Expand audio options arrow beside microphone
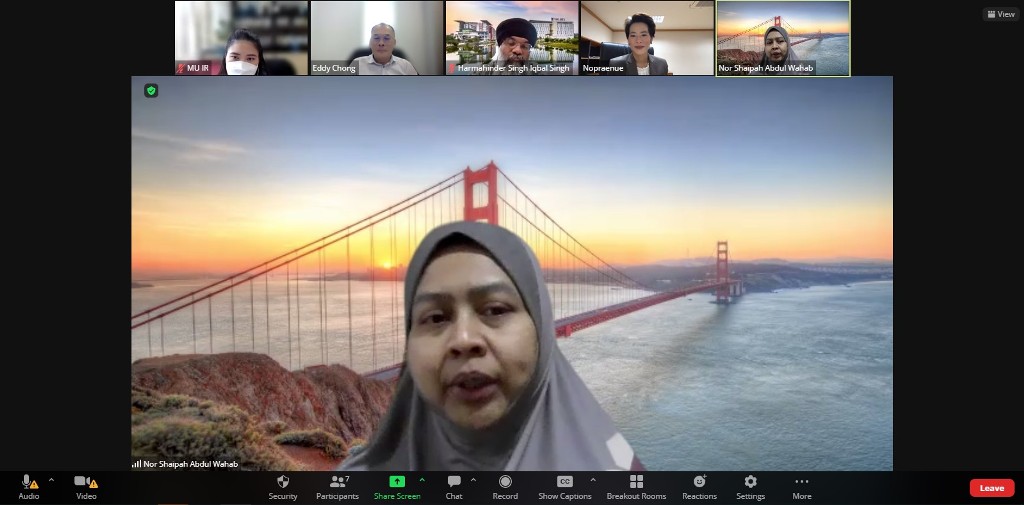 pos(51,480)
